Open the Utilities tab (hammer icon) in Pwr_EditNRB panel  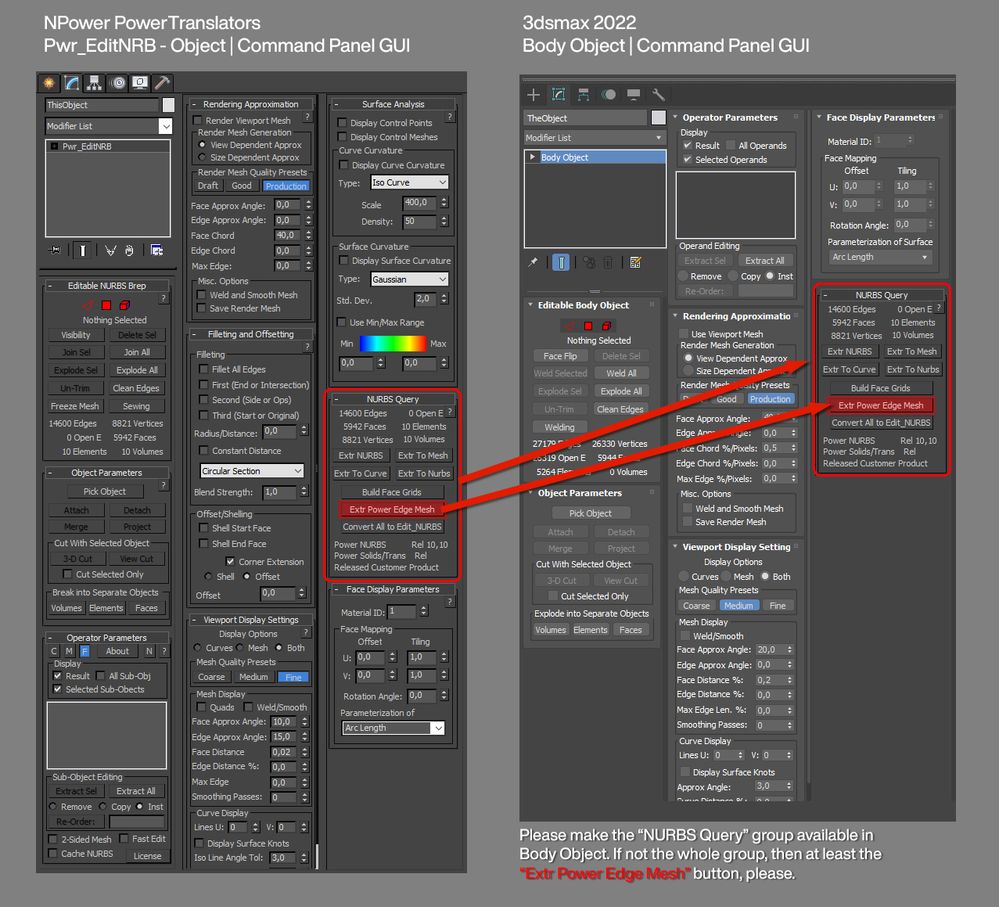162,83
